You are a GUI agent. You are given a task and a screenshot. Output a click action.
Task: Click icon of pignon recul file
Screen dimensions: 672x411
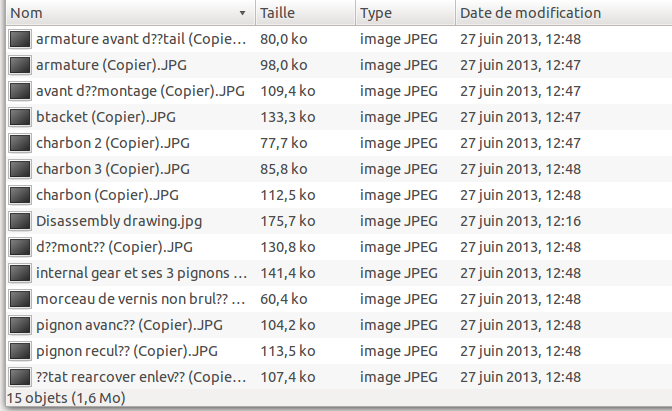20,351
